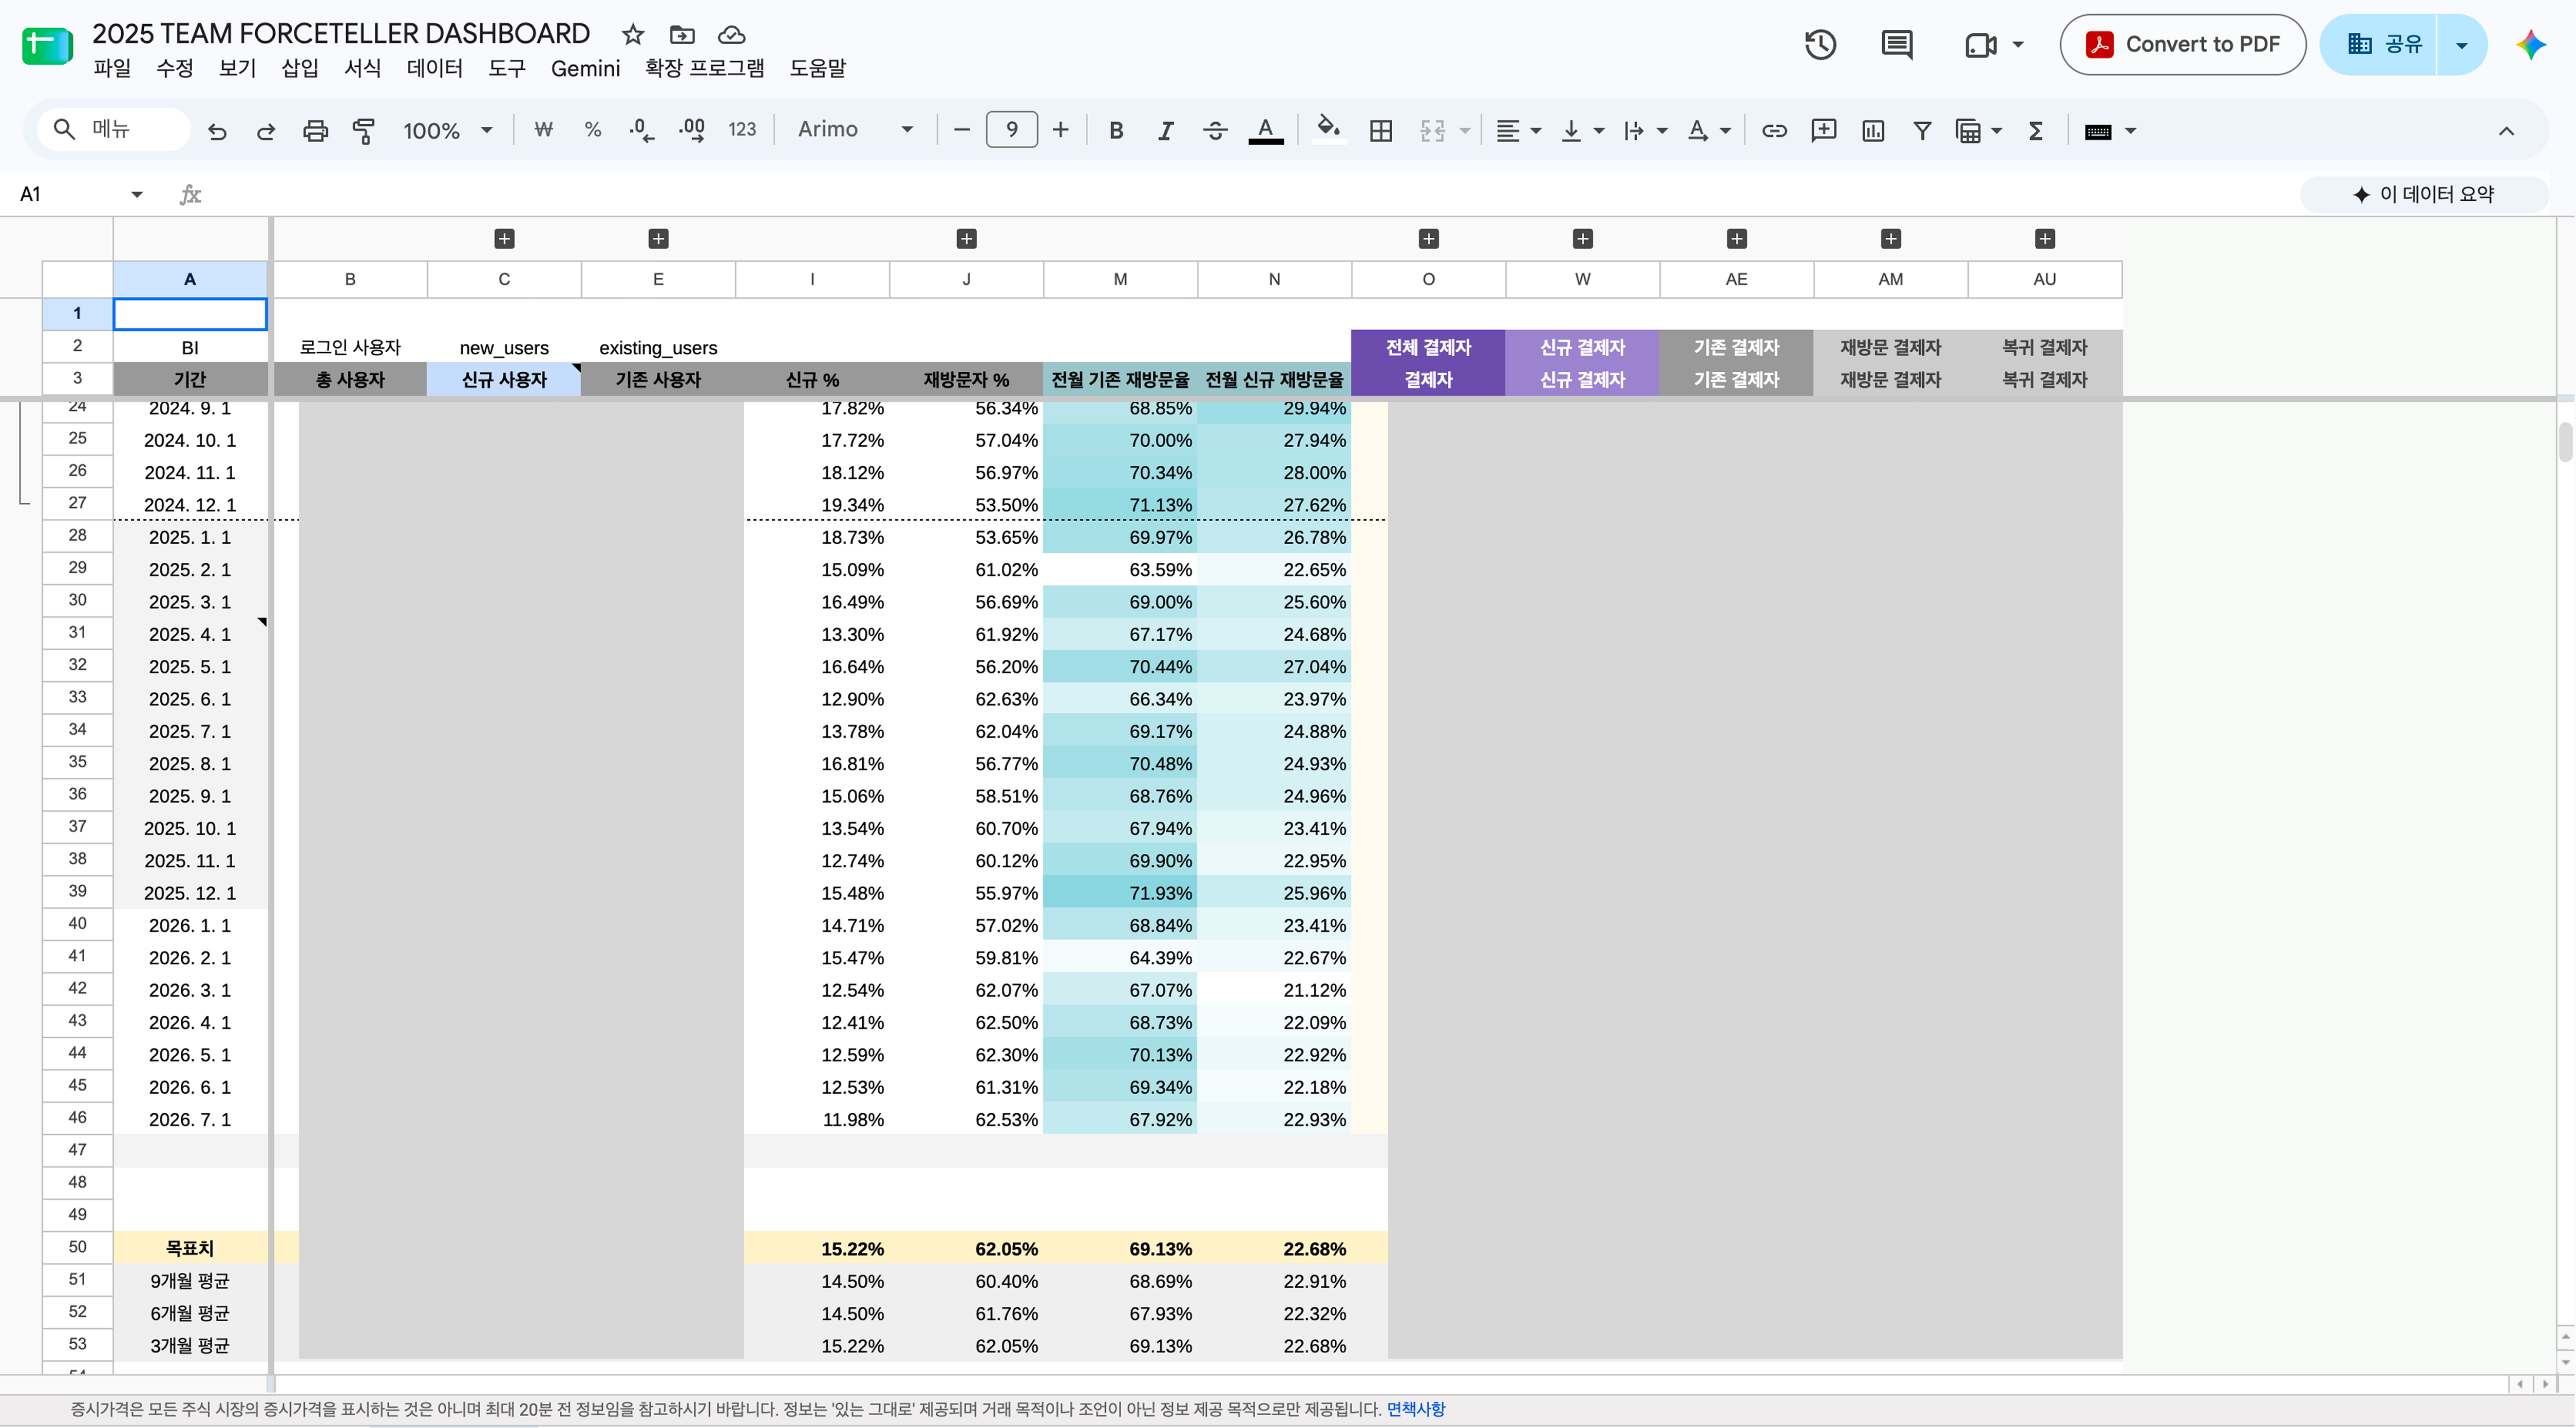Format as currency with won symbol

(x=543, y=130)
